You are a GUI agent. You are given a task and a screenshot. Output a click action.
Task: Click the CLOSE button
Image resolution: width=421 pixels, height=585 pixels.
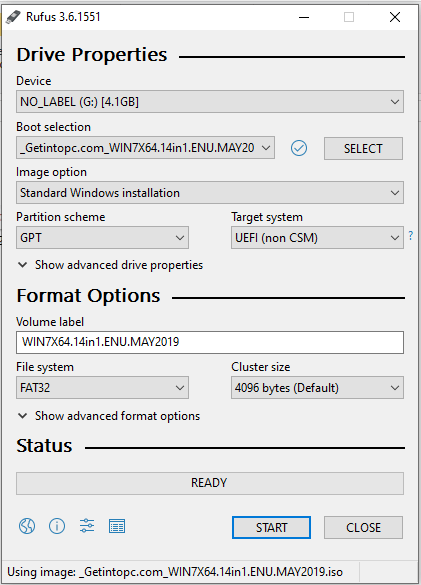pyautogui.click(x=363, y=528)
